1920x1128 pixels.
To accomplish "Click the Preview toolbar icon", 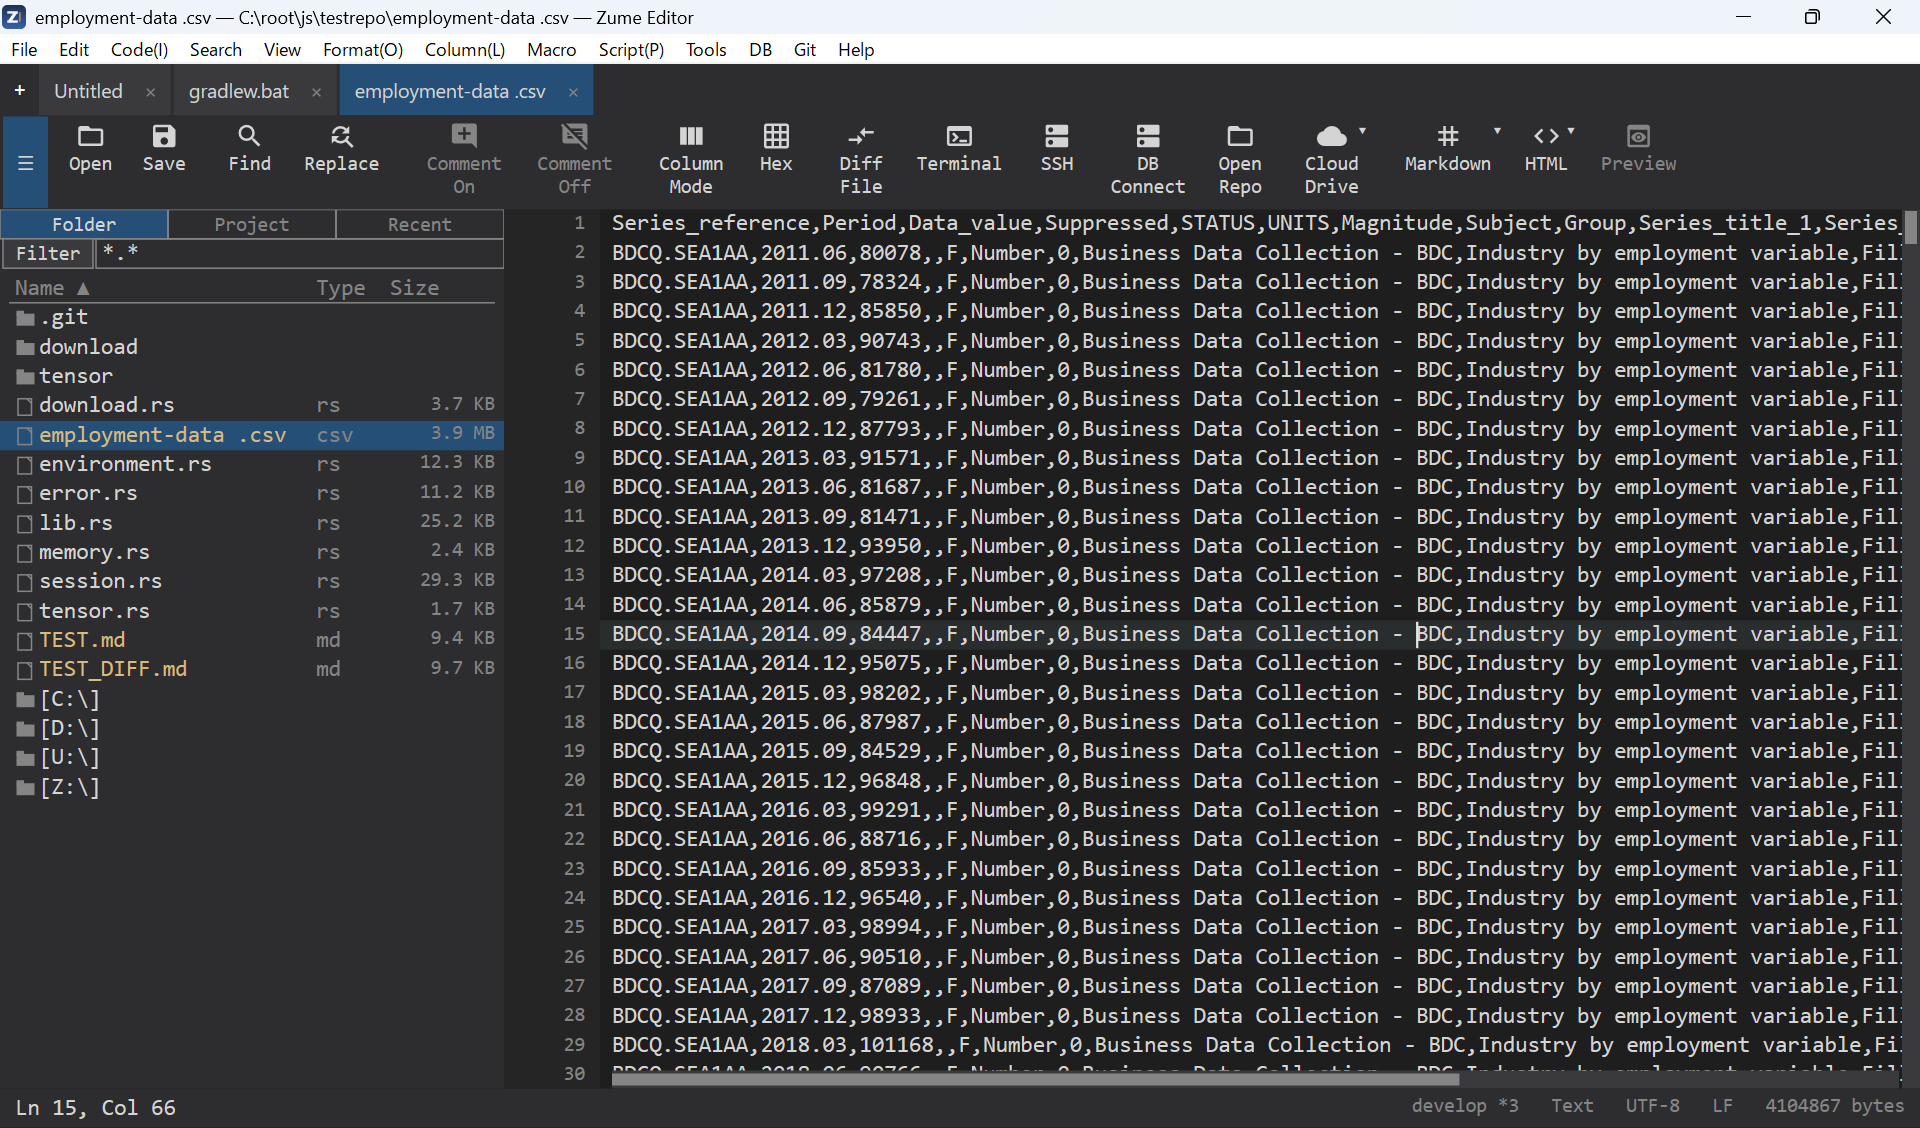I will [1638, 150].
